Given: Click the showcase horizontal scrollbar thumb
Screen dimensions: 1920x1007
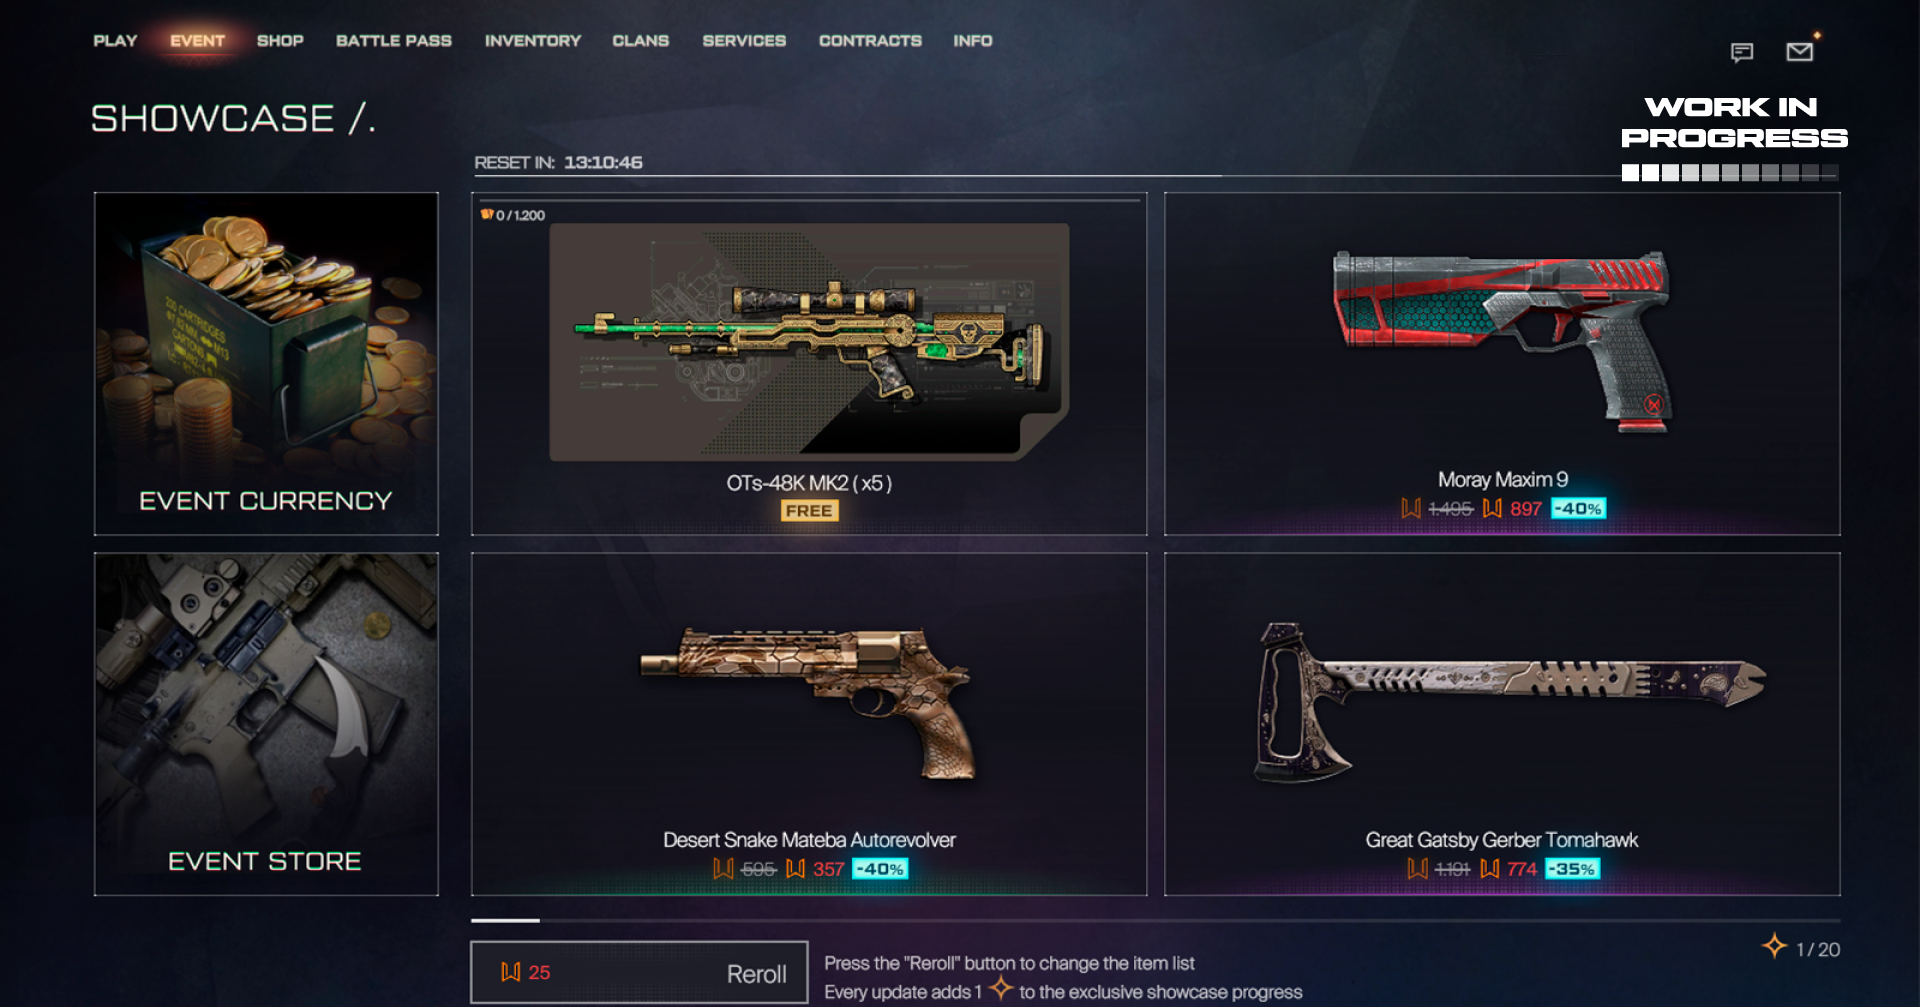Looking at the screenshot, I should tap(505, 920).
